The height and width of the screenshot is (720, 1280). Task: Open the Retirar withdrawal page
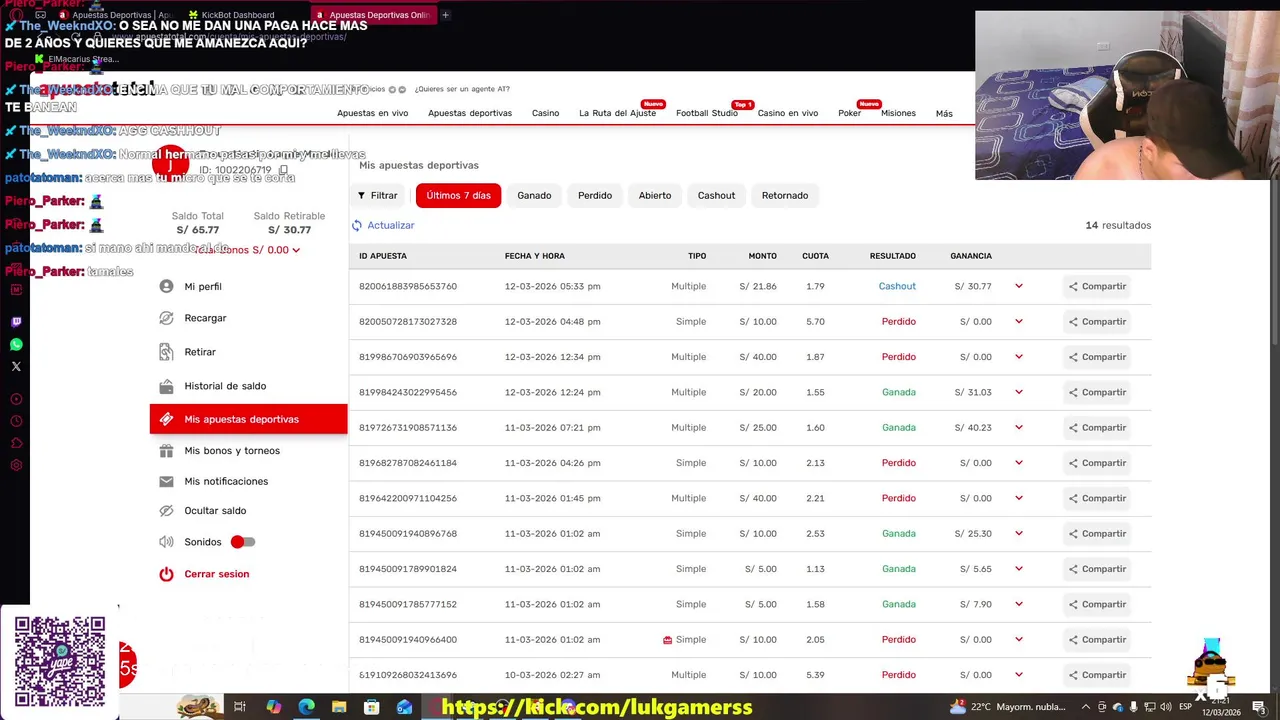pyautogui.click(x=200, y=352)
